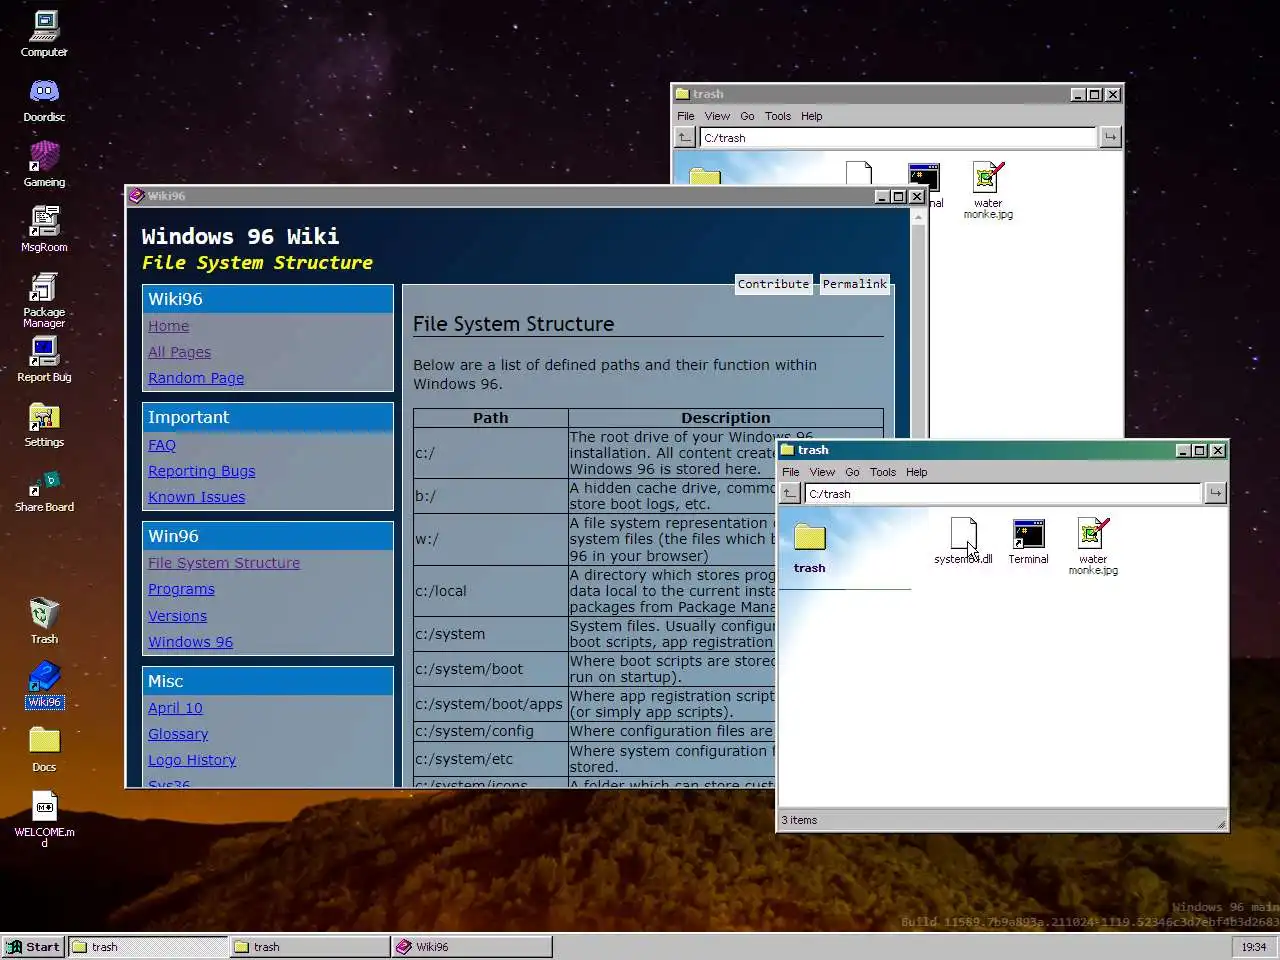This screenshot has height=960, width=1280.
Task: Open the Settings desktop icon
Action: (44, 425)
